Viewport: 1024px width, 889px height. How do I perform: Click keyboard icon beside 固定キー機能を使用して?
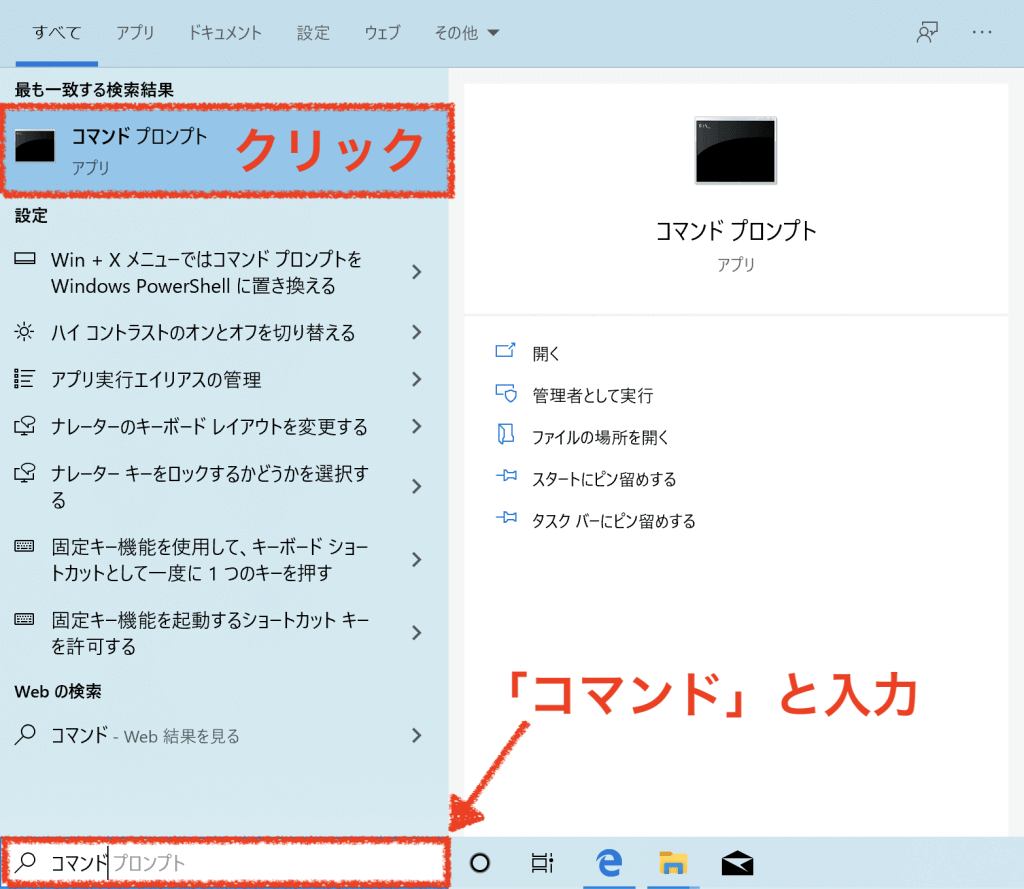(25, 546)
